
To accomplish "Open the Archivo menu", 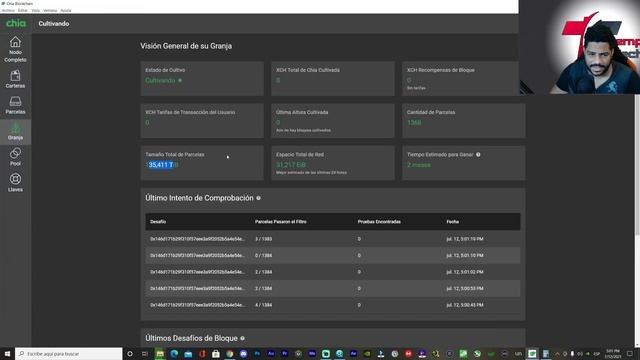I will click(x=8, y=10).
